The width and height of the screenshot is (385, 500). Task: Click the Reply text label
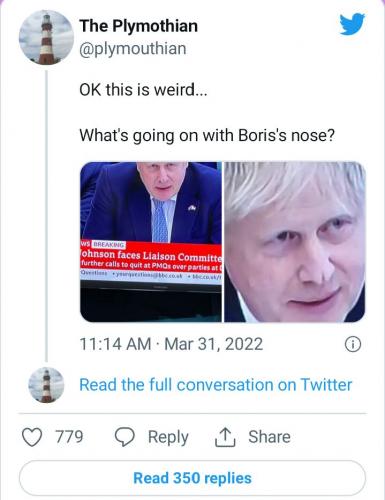(168, 437)
